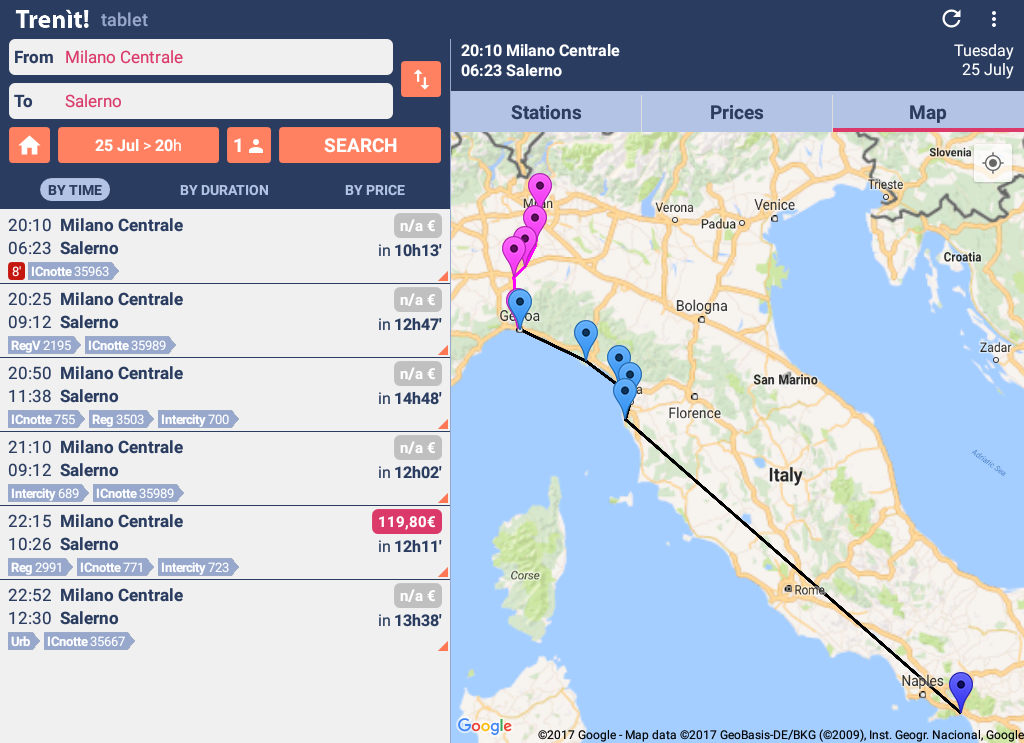
Task: Tap the topmost magenta pin at Milan
Action: [x=540, y=190]
